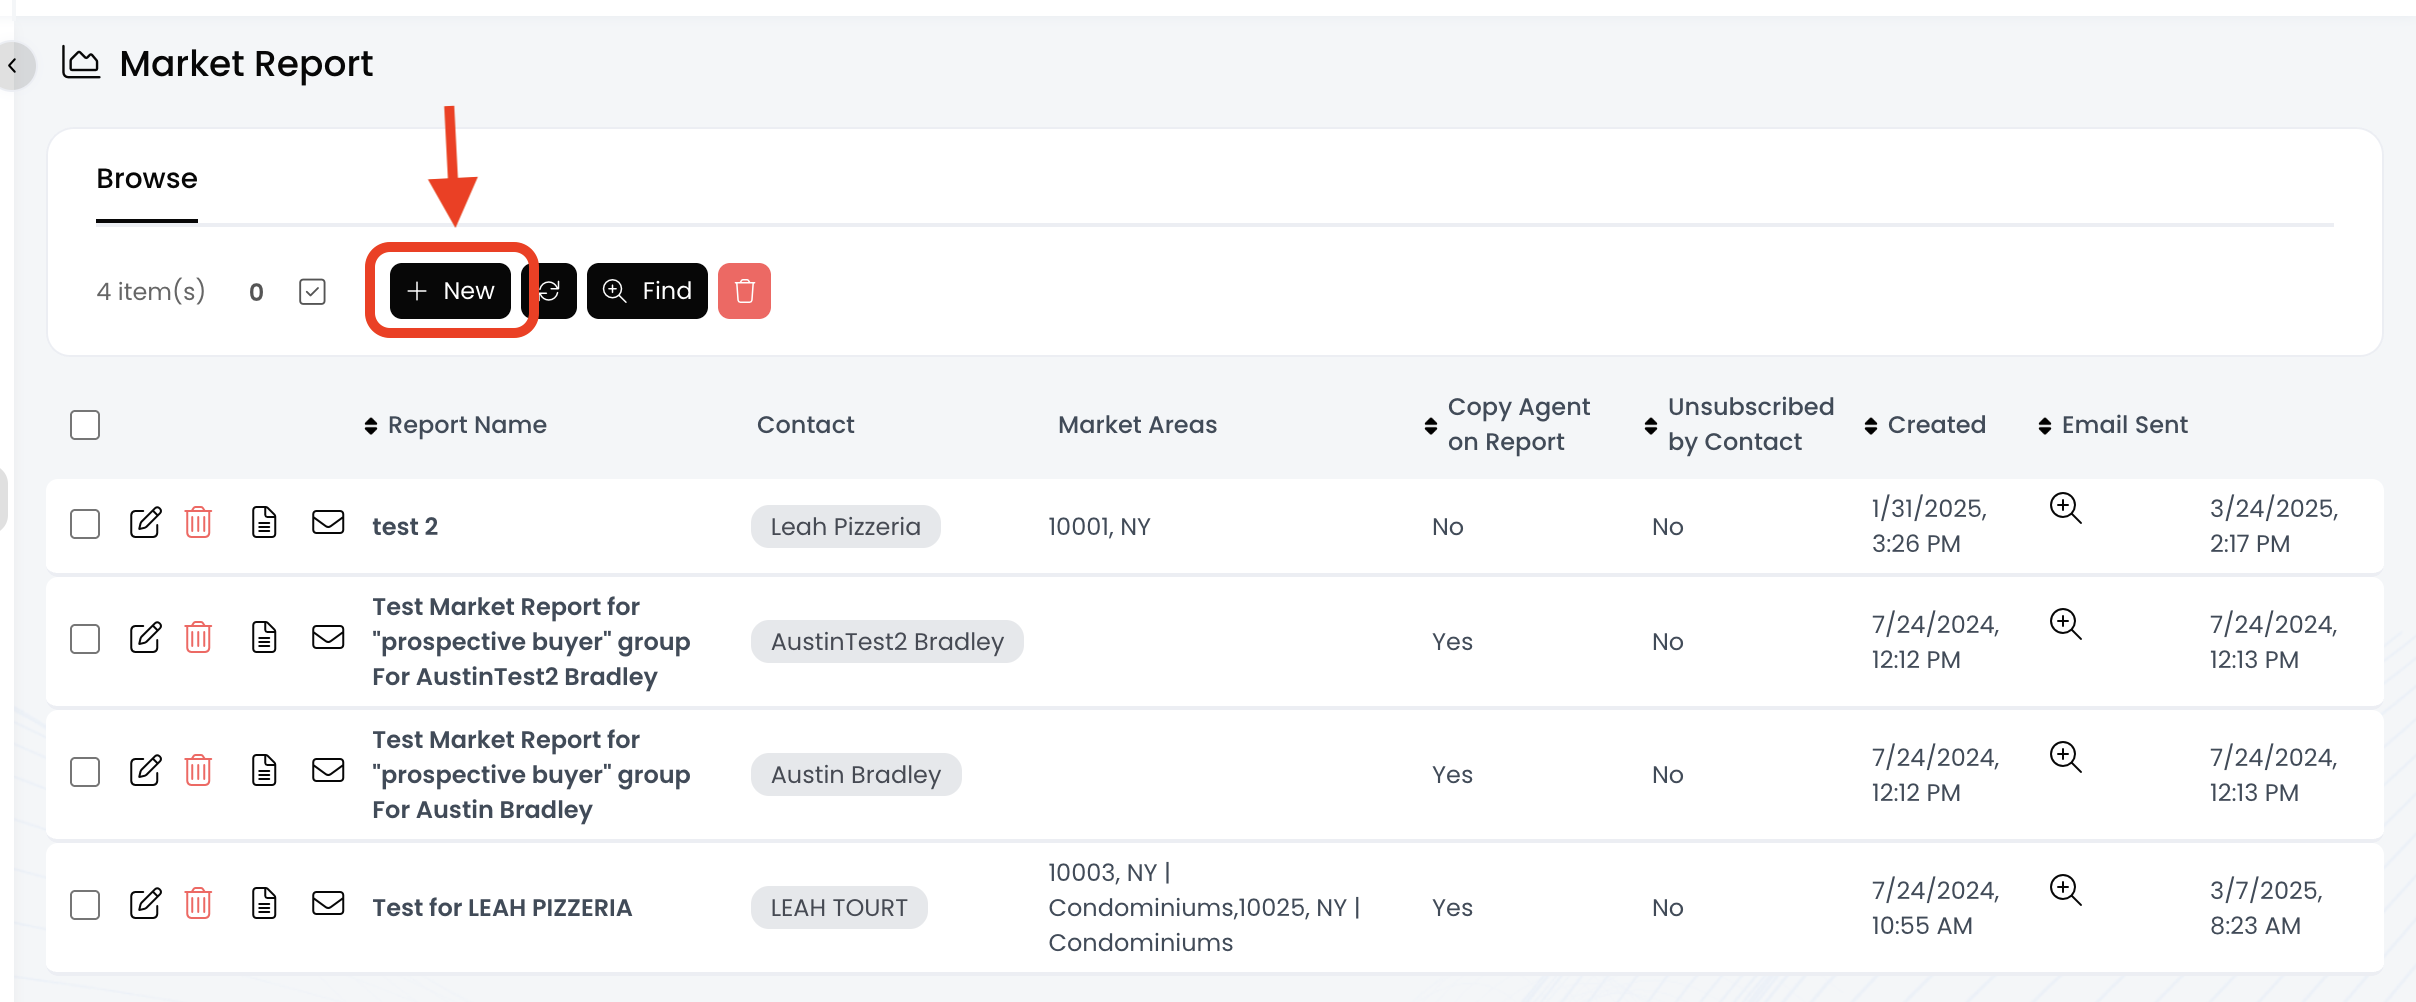Delete the Test for LEAH PIZZERIA report
Image resolution: width=2416 pixels, height=1002 pixels.
pos(198,904)
